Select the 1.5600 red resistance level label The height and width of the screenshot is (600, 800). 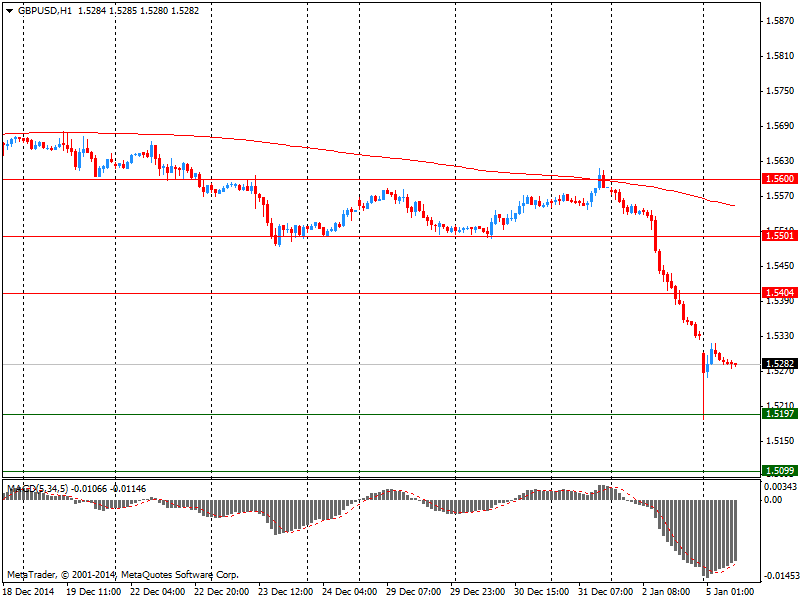point(780,179)
